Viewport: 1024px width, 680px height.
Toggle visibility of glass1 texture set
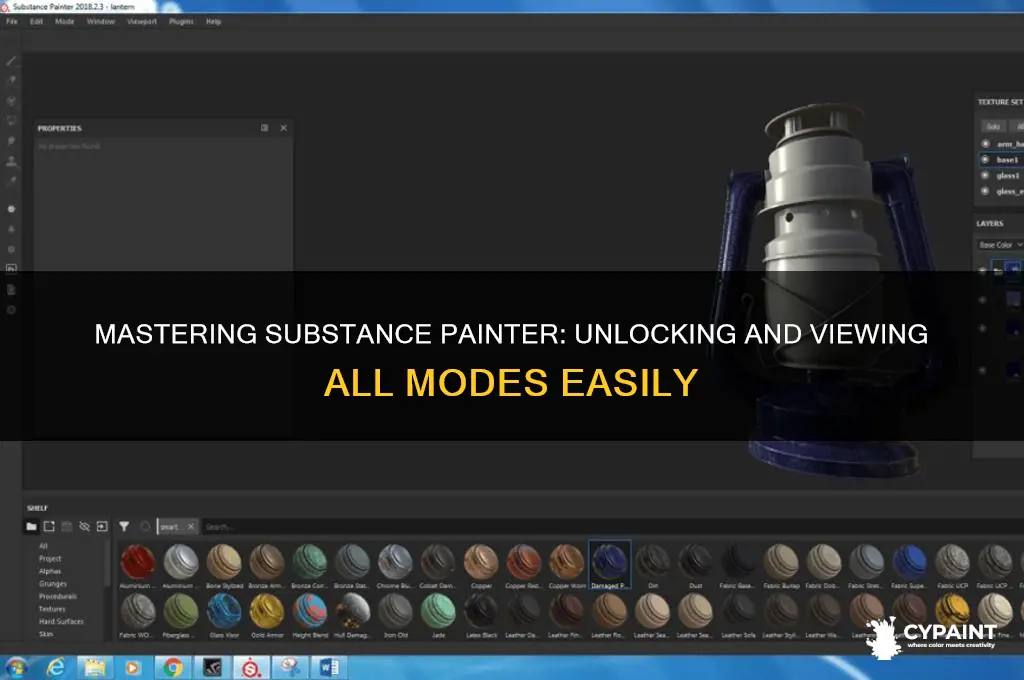click(x=985, y=175)
